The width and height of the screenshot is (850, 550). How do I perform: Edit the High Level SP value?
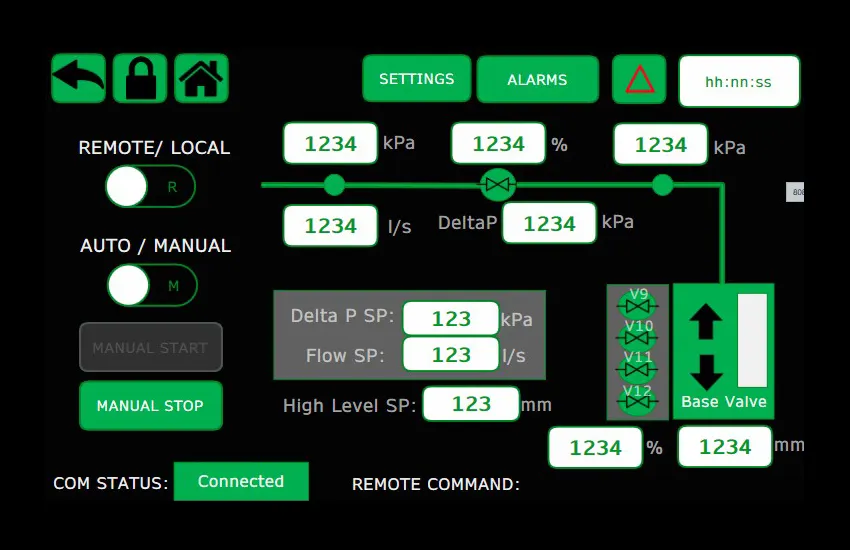tap(471, 404)
